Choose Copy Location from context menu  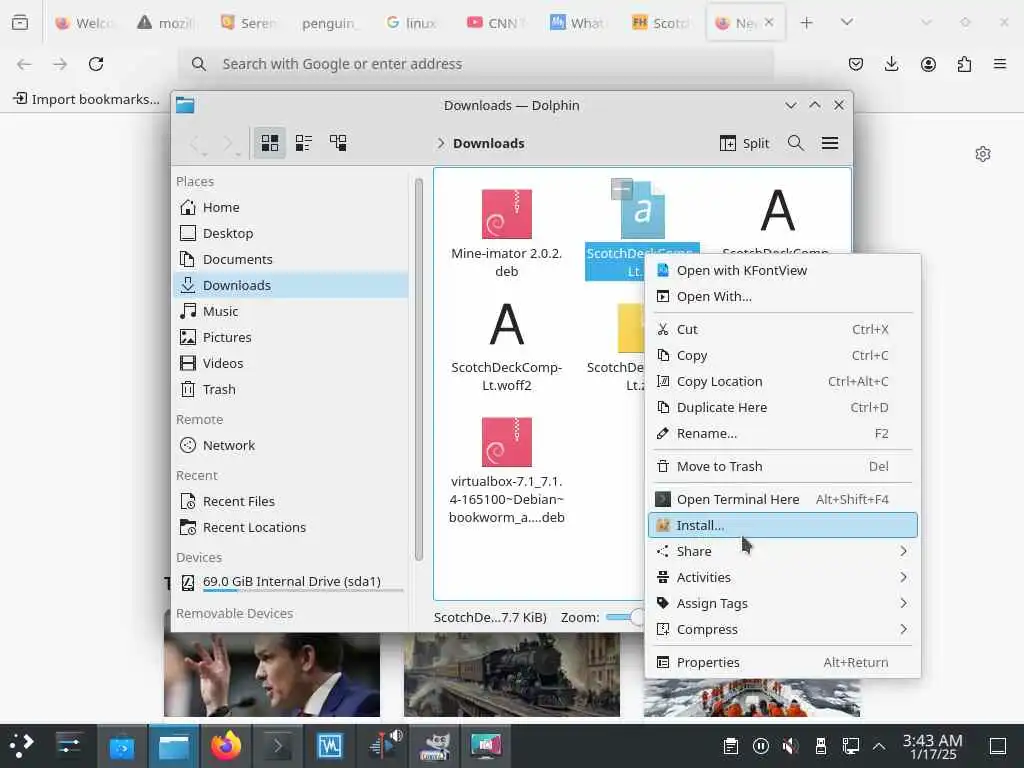coord(783,381)
